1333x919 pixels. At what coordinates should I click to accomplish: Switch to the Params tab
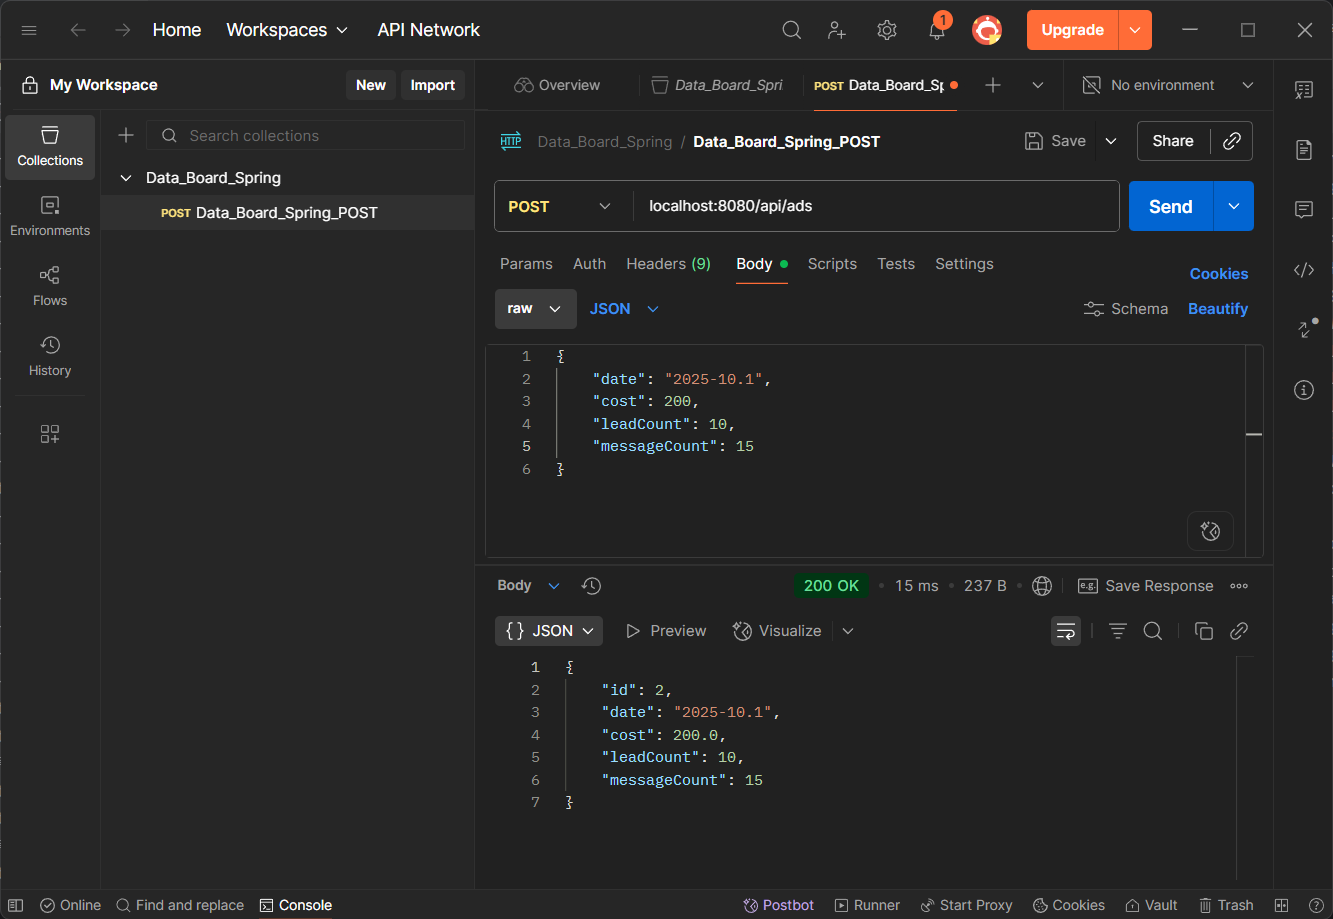point(526,264)
